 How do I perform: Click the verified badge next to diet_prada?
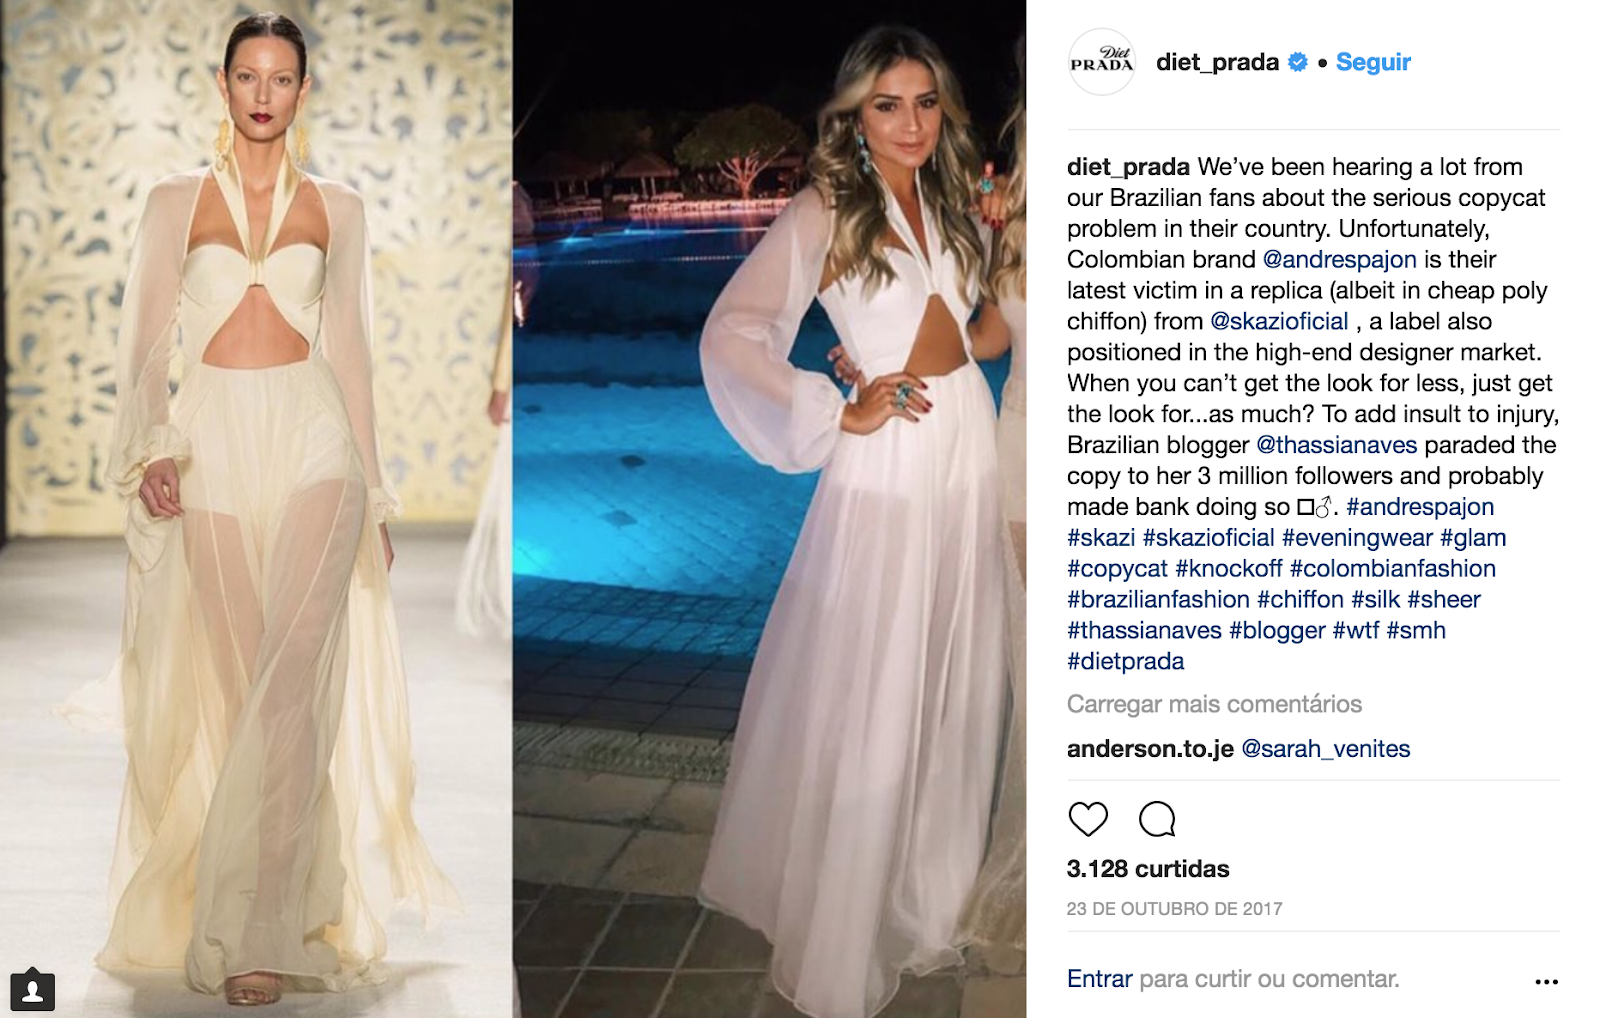coord(1298,62)
